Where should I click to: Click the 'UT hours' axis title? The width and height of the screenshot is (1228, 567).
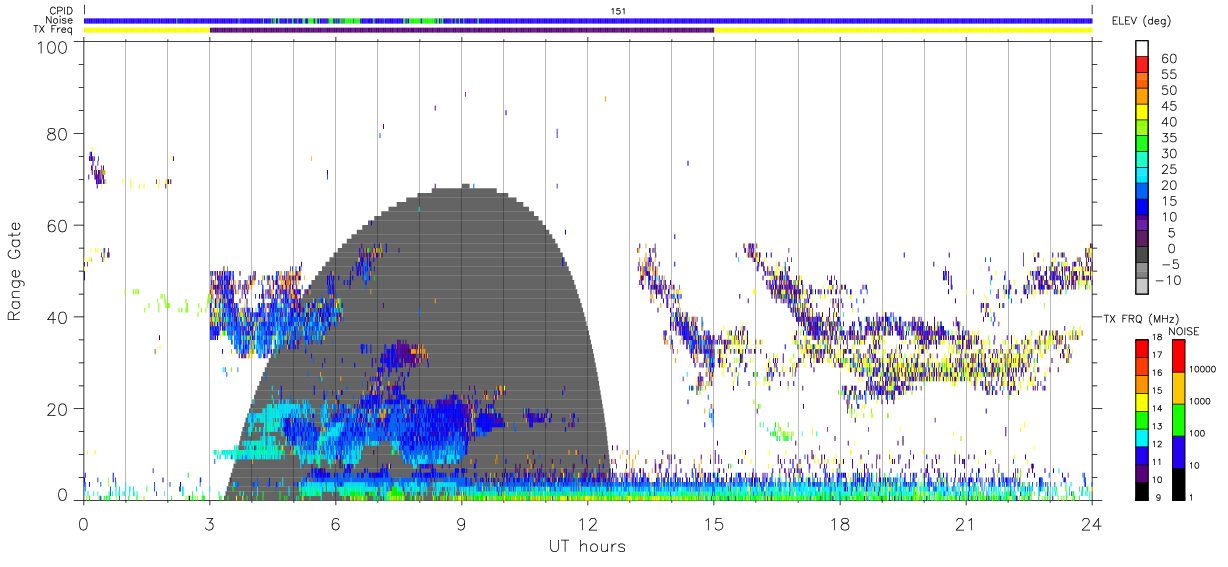pos(586,547)
